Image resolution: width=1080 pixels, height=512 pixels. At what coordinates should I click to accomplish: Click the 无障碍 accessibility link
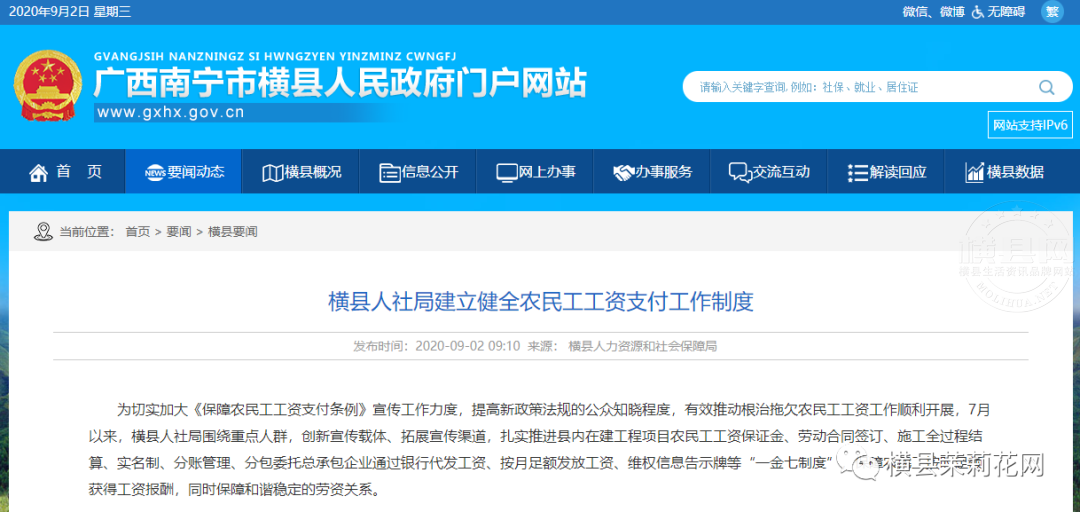click(1006, 12)
